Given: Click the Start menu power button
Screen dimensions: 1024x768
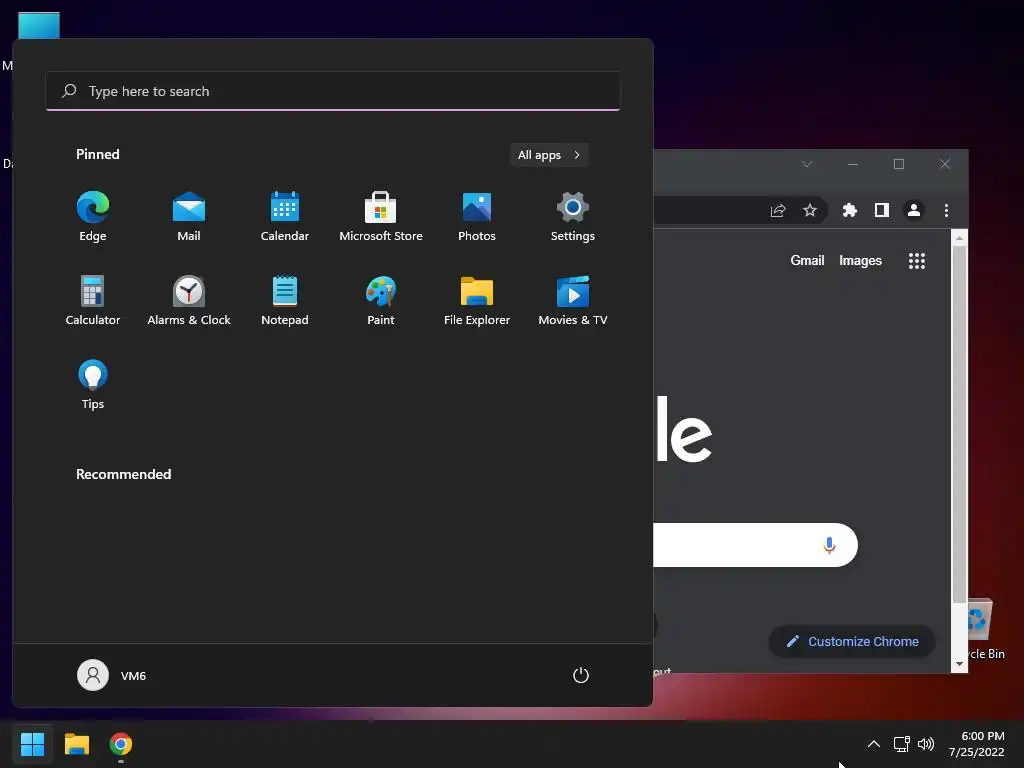Looking at the screenshot, I should click(x=581, y=675).
